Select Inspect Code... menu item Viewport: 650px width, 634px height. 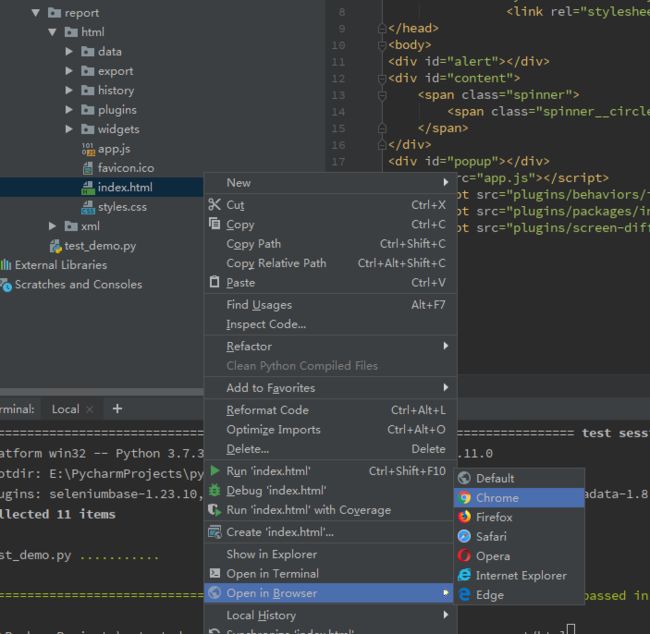point(331,324)
